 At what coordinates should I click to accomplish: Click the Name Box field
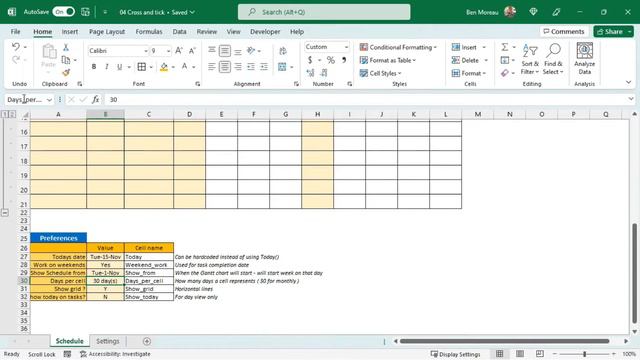click(24, 99)
